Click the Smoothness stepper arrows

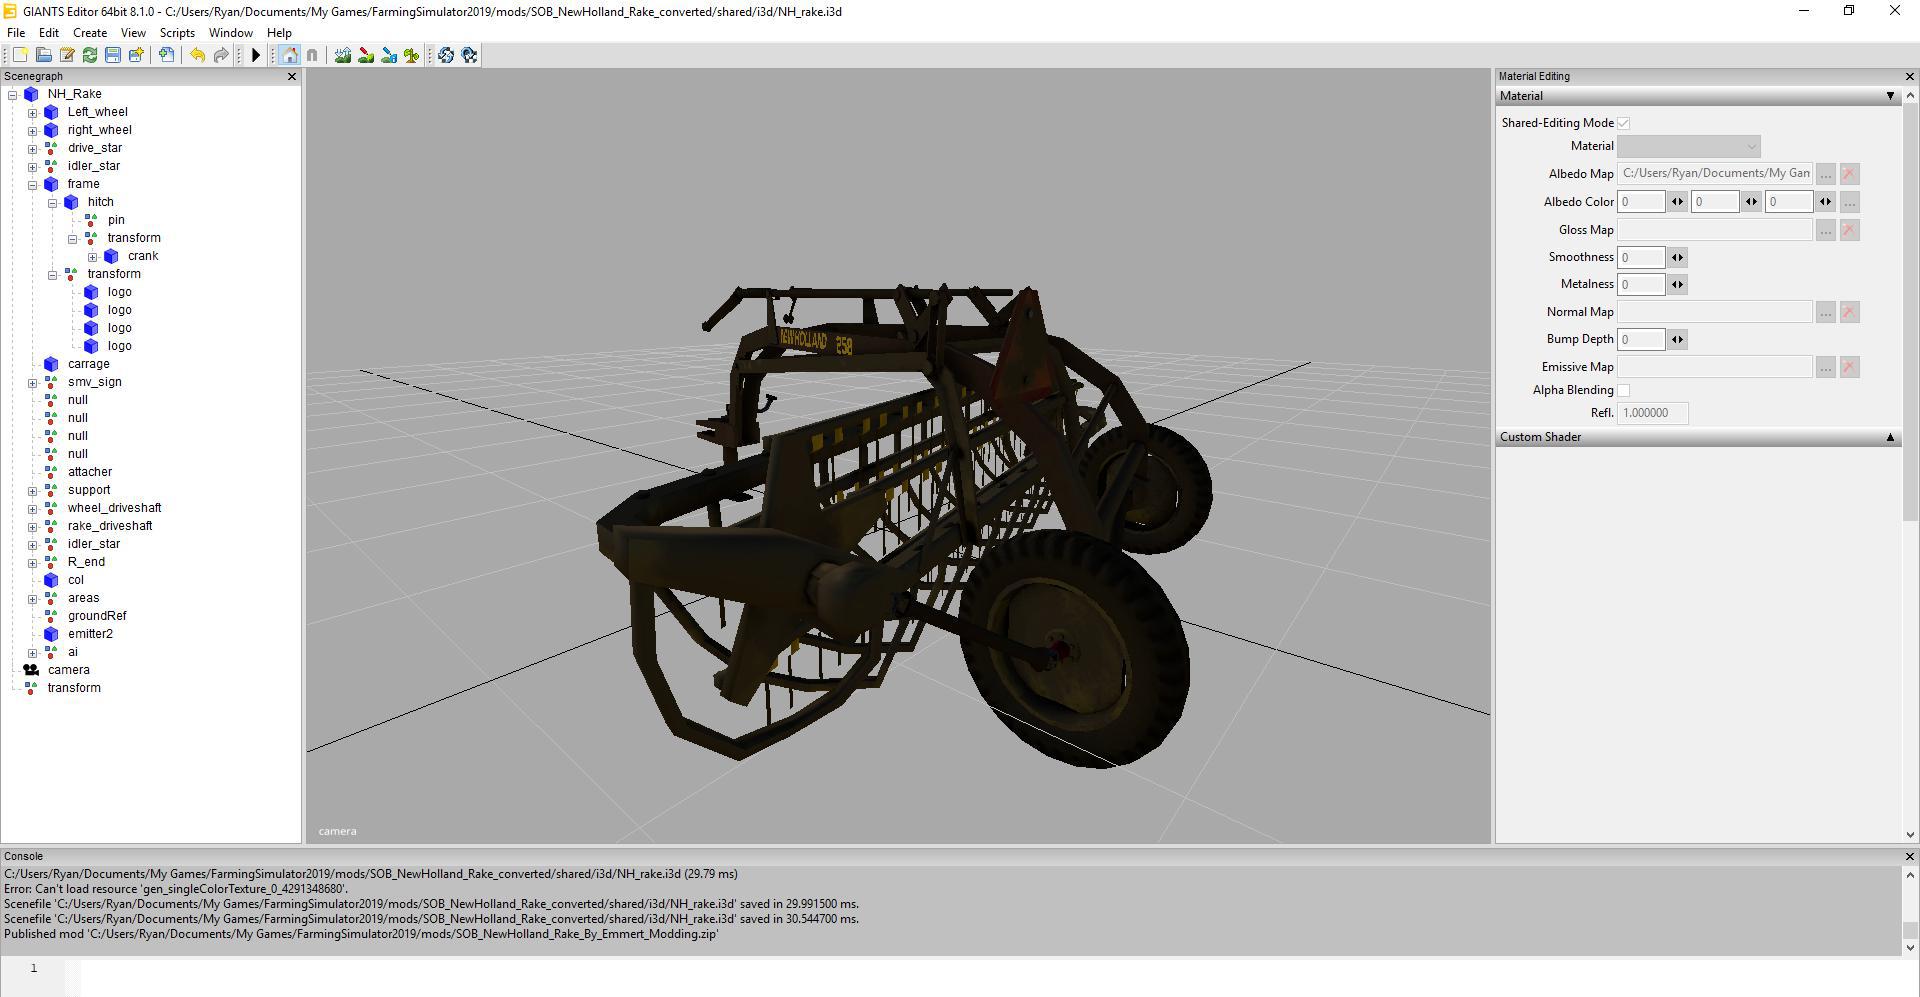[x=1677, y=257]
